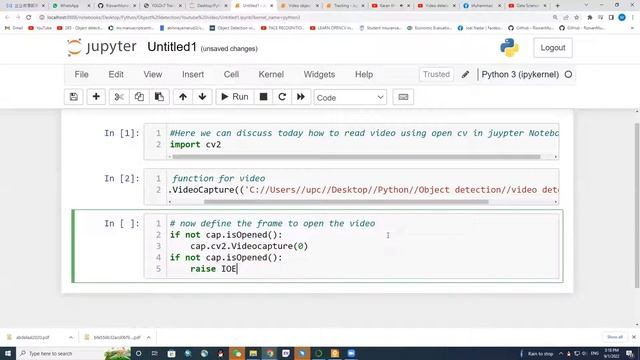The width and height of the screenshot is (640, 360).
Task: Open the Cell menu
Action: point(231,74)
